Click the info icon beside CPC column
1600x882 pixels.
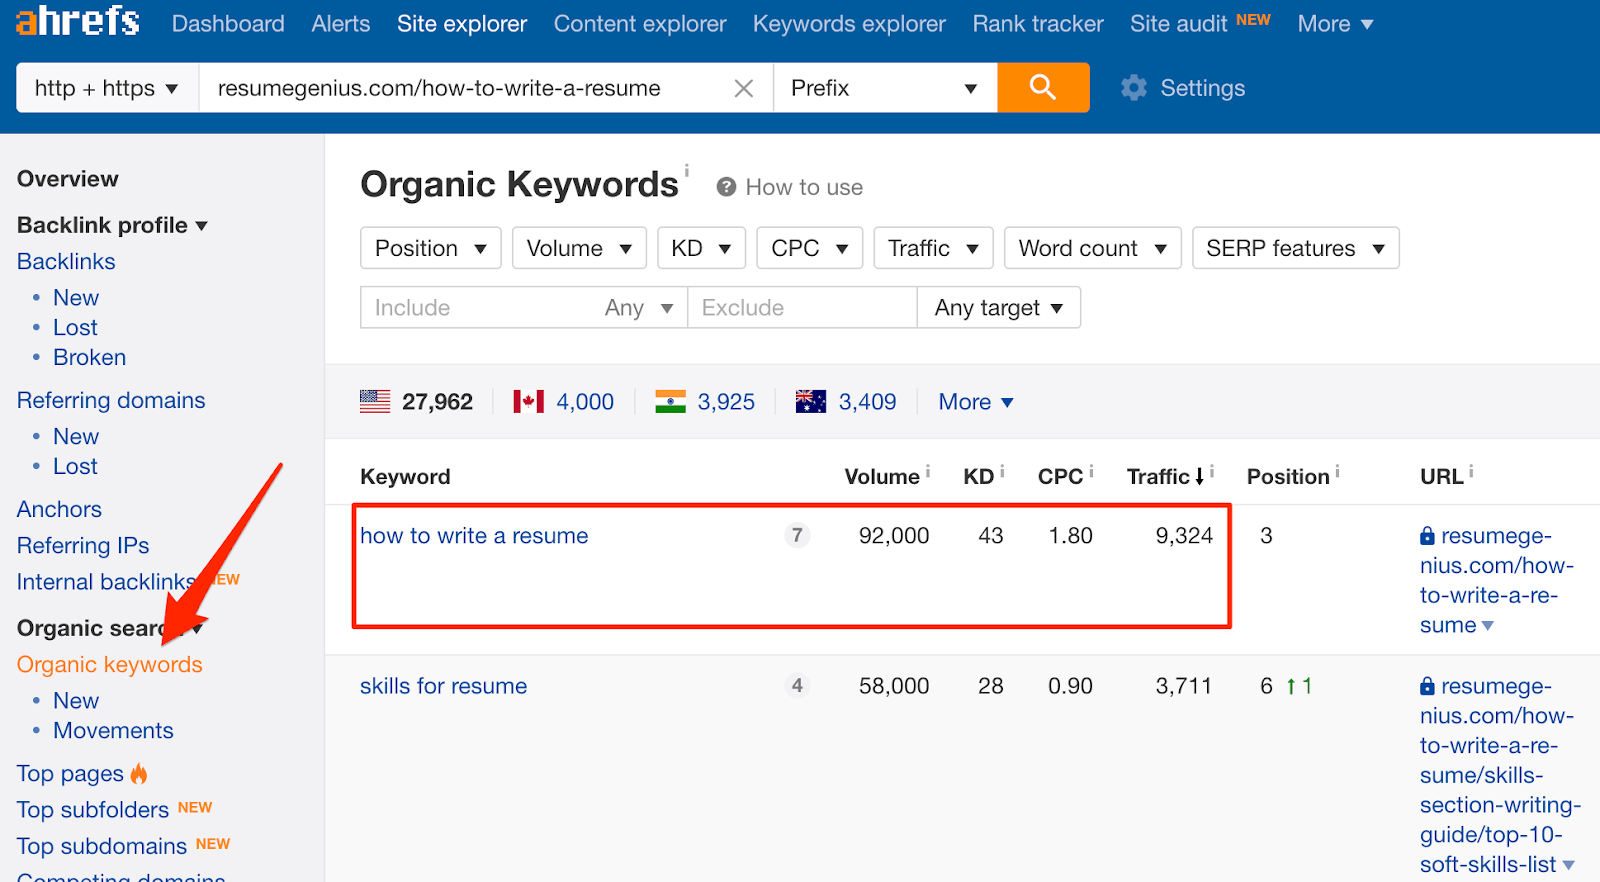coord(1091,471)
